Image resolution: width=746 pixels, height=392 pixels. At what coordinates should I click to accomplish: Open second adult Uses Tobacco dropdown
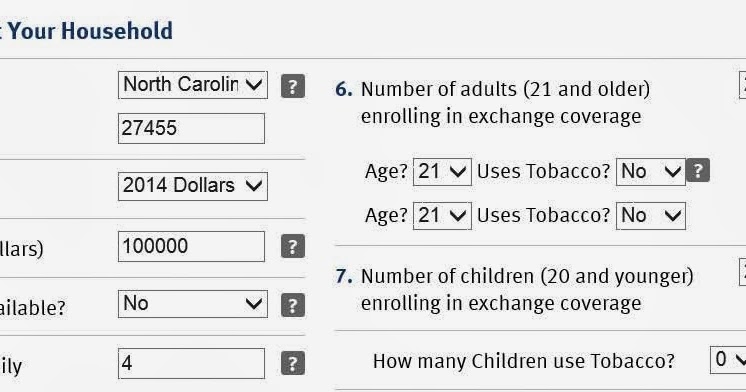(x=650, y=216)
